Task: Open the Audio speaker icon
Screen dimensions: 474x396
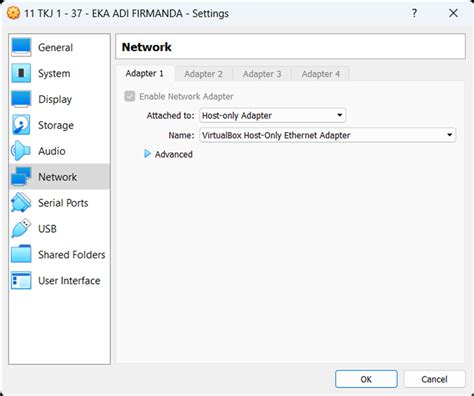Action: coord(21,151)
